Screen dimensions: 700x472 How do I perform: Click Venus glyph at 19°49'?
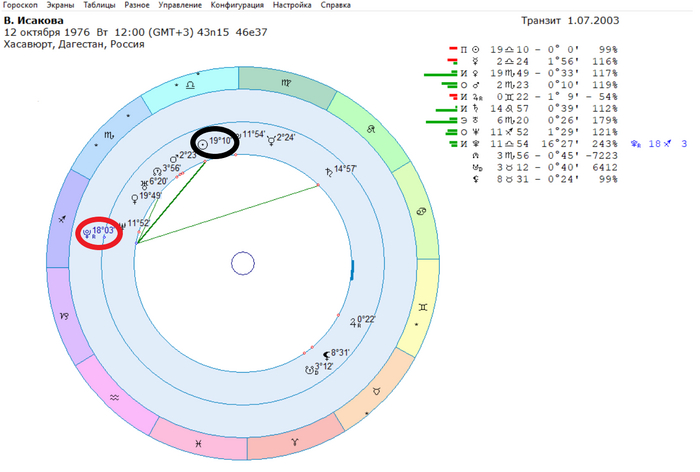(x=134, y=199)
